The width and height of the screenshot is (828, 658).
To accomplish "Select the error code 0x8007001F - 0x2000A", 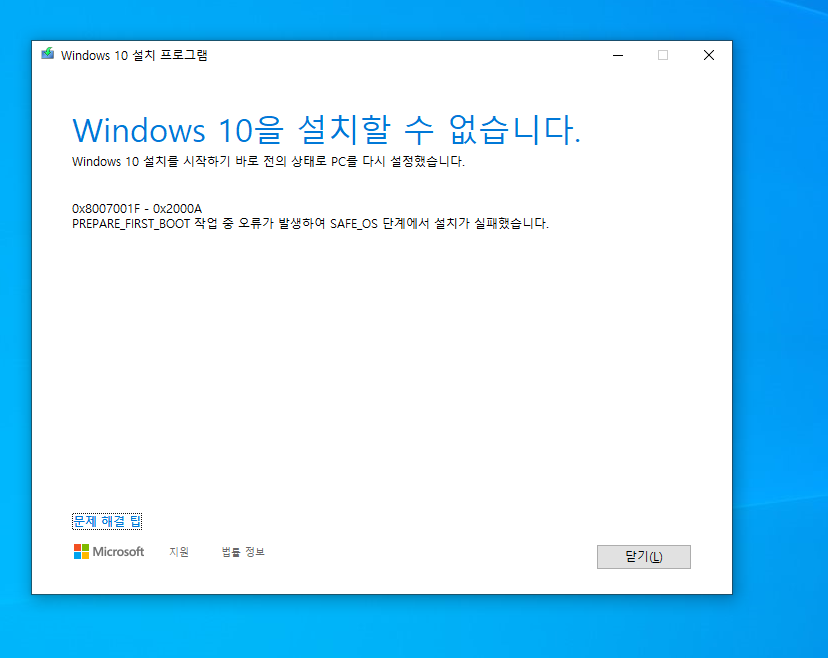I will pyautogui.click(x=137, y=209).
